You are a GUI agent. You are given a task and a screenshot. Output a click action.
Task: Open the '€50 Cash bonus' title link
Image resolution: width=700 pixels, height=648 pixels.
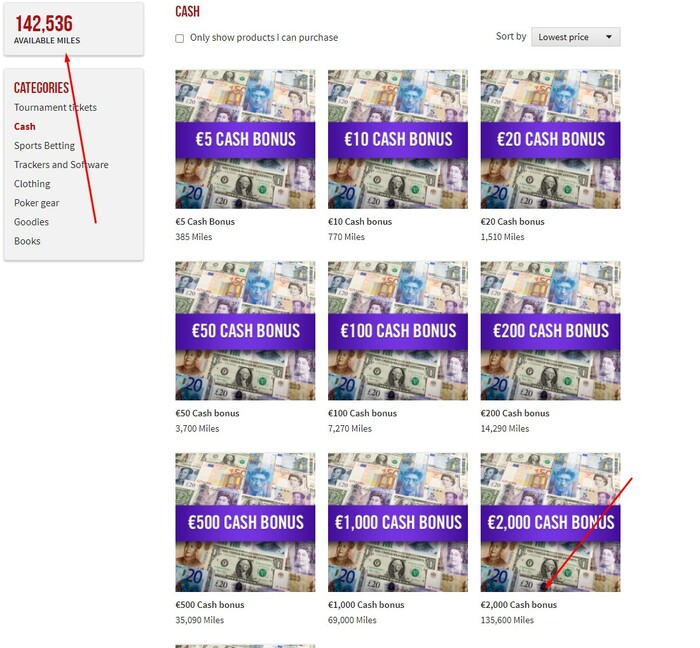[x=207, y=413]
